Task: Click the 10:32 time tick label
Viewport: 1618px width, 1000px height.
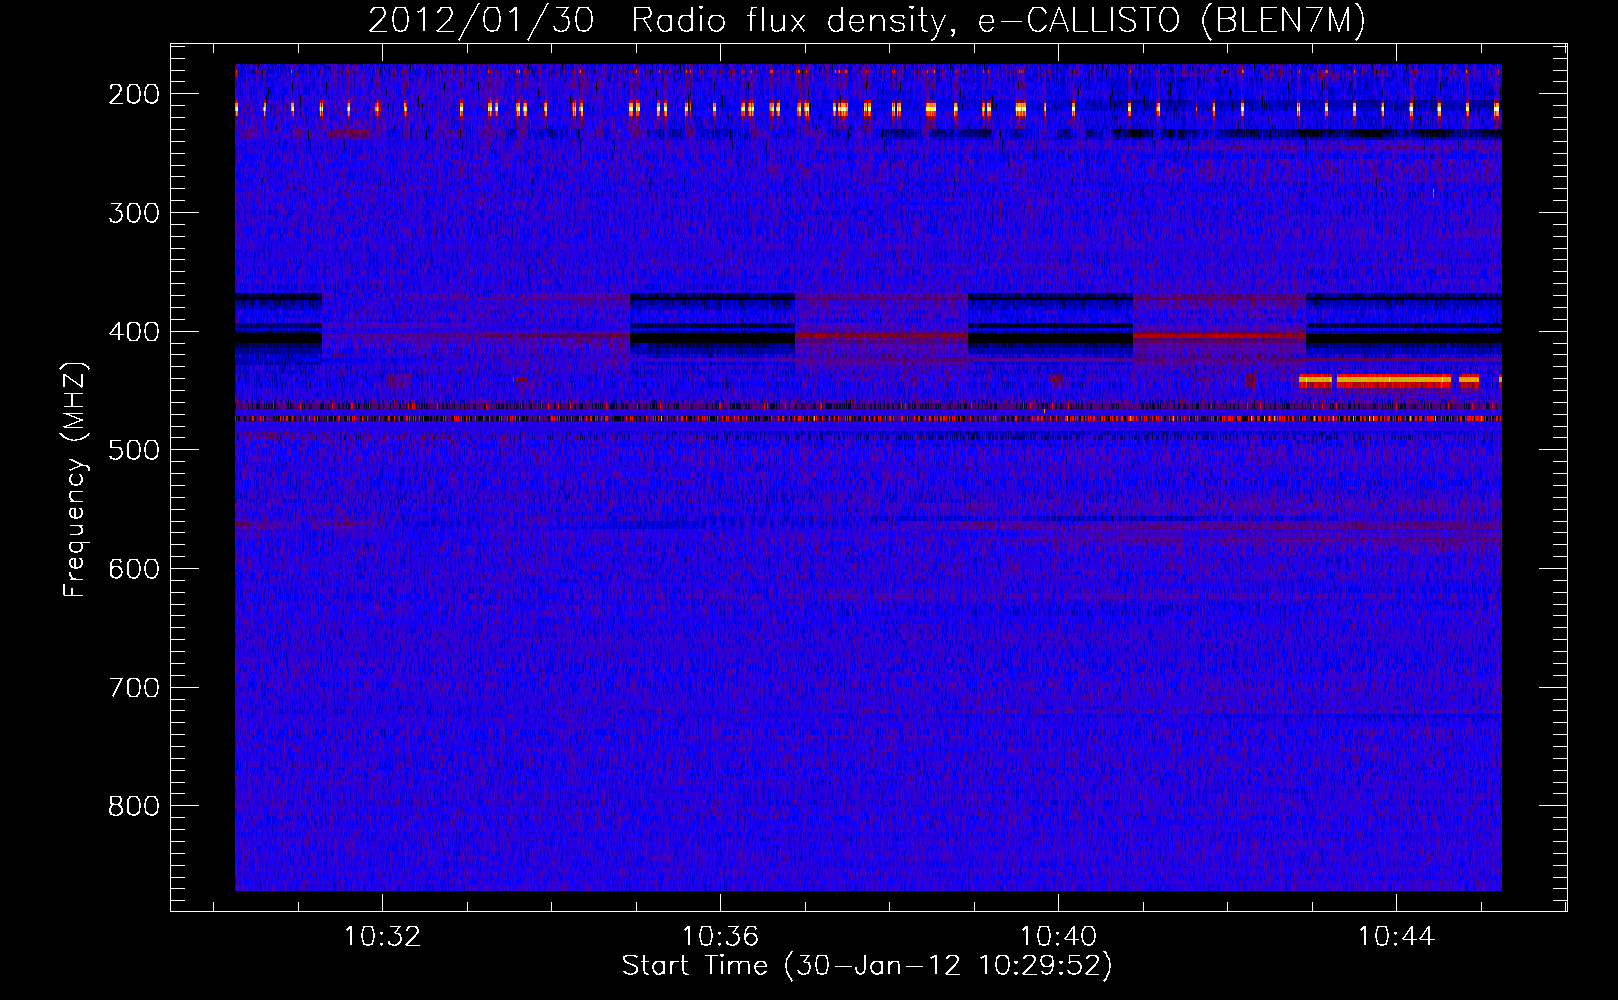Action: pos(383,937)
